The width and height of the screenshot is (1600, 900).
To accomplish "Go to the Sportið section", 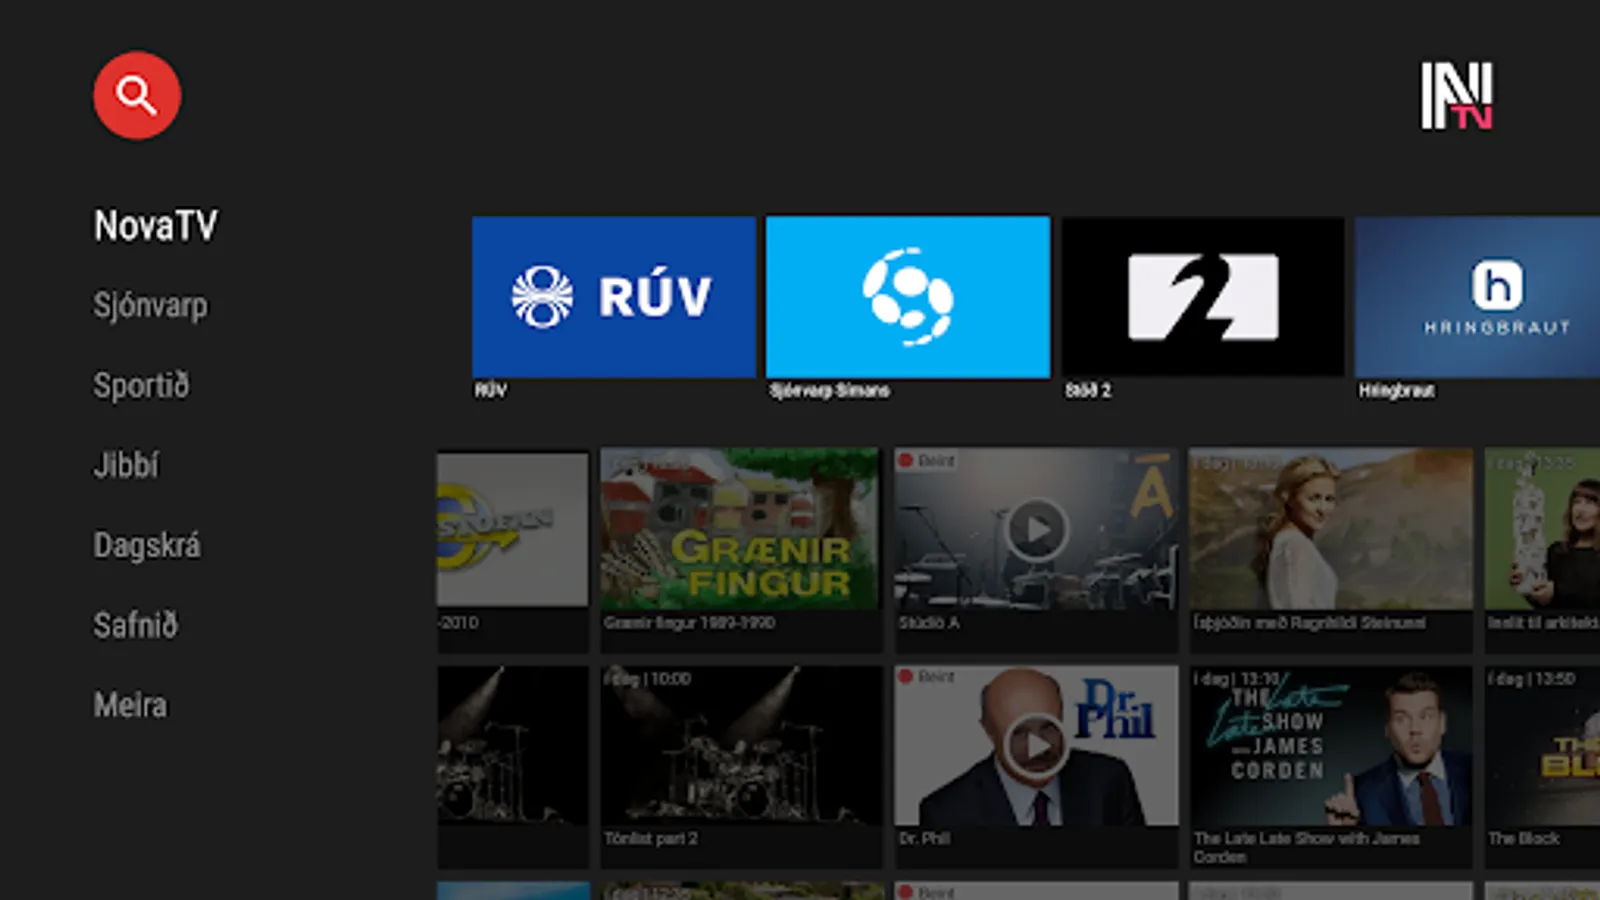I will pyautogui.click(x=141, y=385).
